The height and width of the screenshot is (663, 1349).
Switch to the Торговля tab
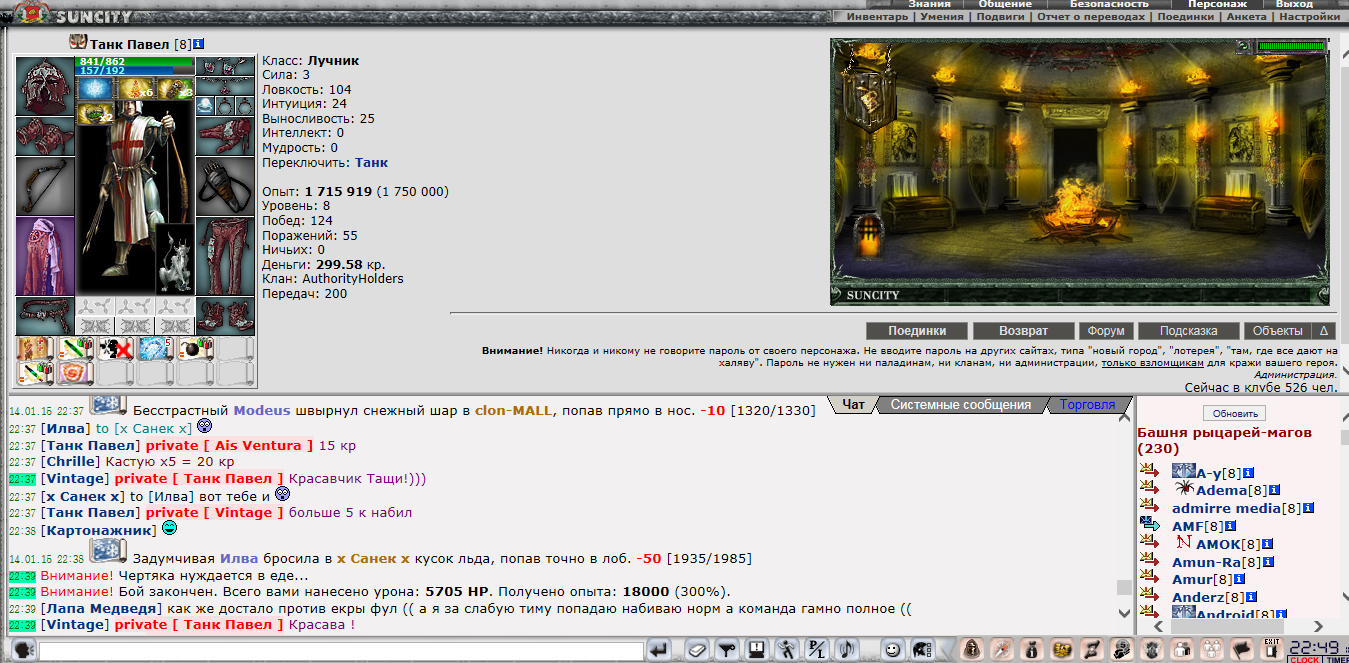pos(1087,405)
